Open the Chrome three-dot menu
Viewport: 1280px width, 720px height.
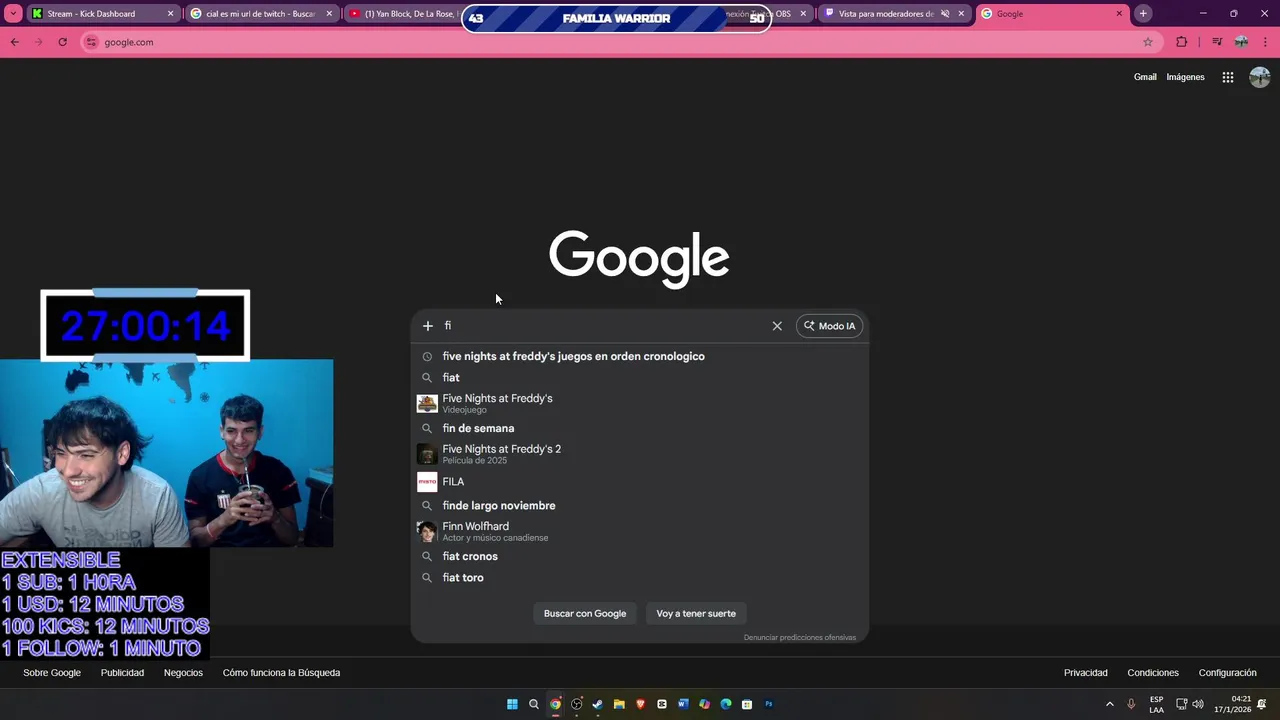[1266, 42]
